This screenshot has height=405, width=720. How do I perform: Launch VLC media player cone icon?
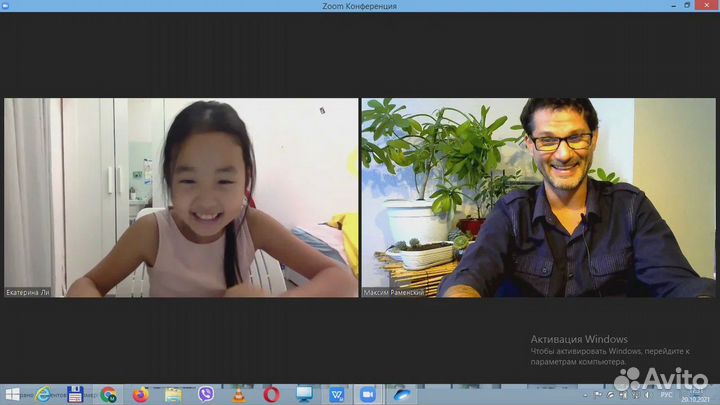238,394
